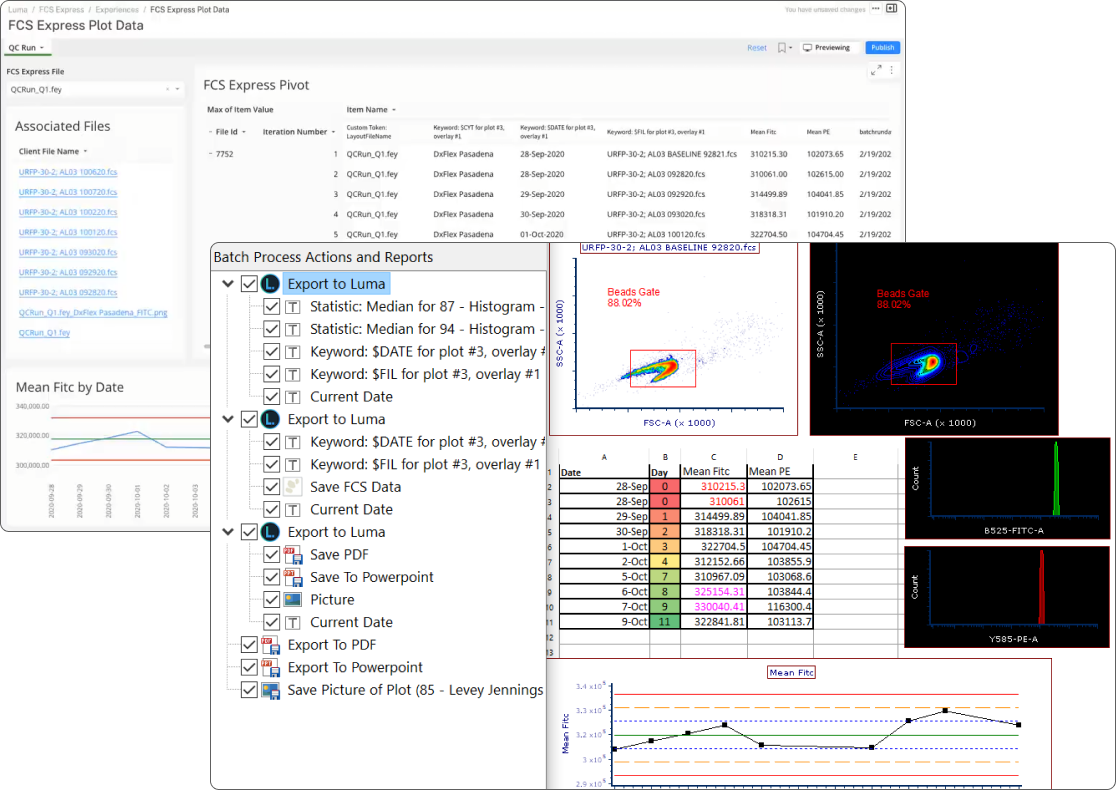The height and width of the screenshot is (790, 1116).
Task: Click the Save FCS Data icon
Action: 293,487
